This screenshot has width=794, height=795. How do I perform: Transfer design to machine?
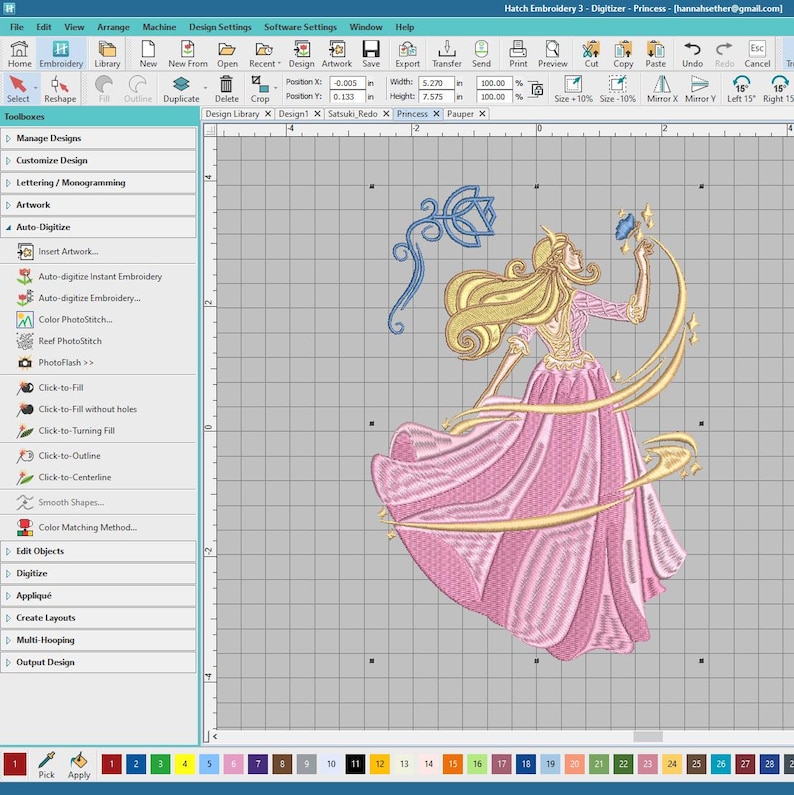pos(447,54)
